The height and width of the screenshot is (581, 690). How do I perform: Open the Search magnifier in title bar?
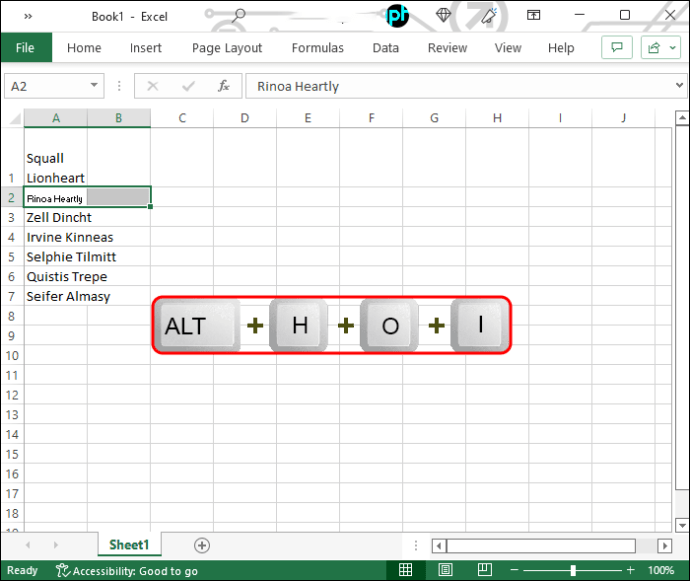click(x=238, y=15)
